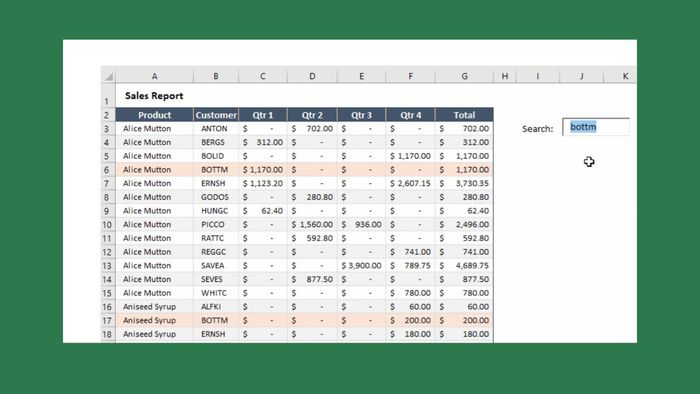
Task: Select the ANTON customer cell
Action: tap(216, 129)
